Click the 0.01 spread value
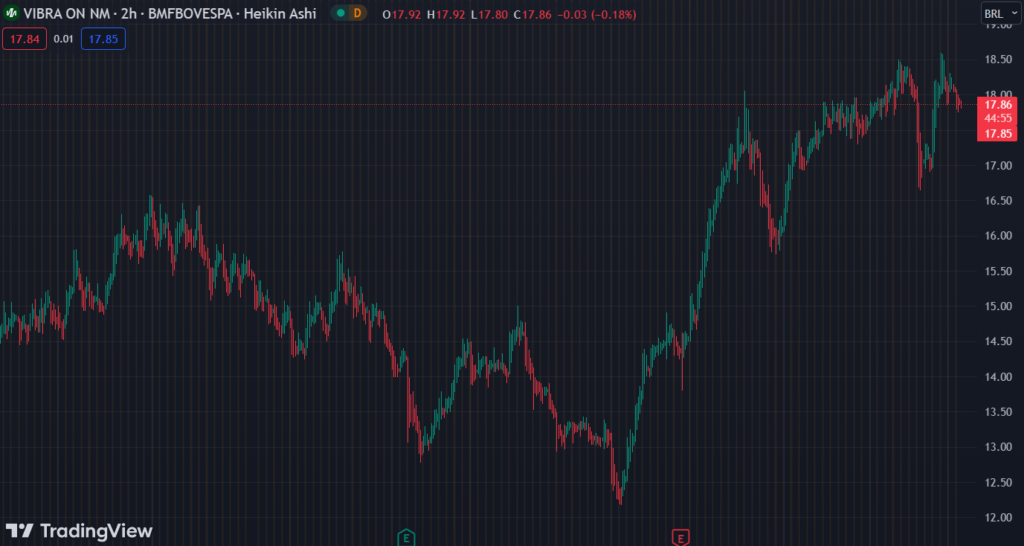 tap(63, 39)
